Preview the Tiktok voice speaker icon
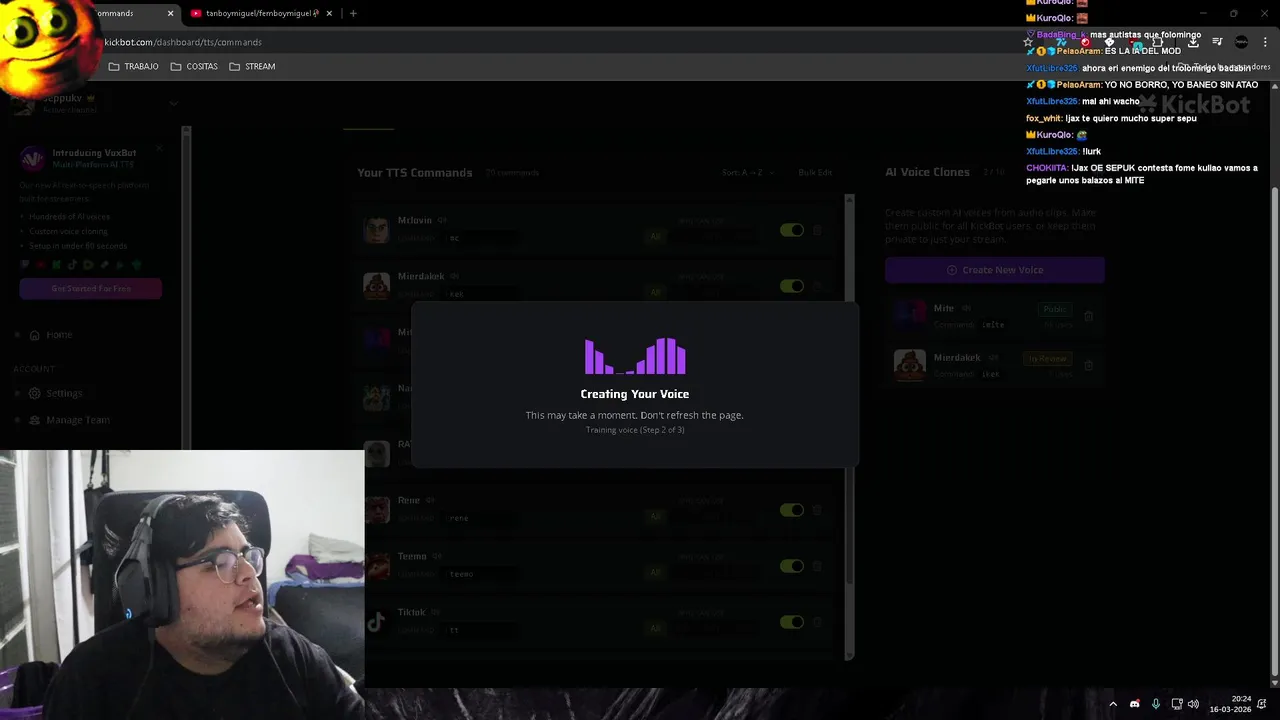Image resolution: width=1280 pixels, height=720 pixels. 436,612
